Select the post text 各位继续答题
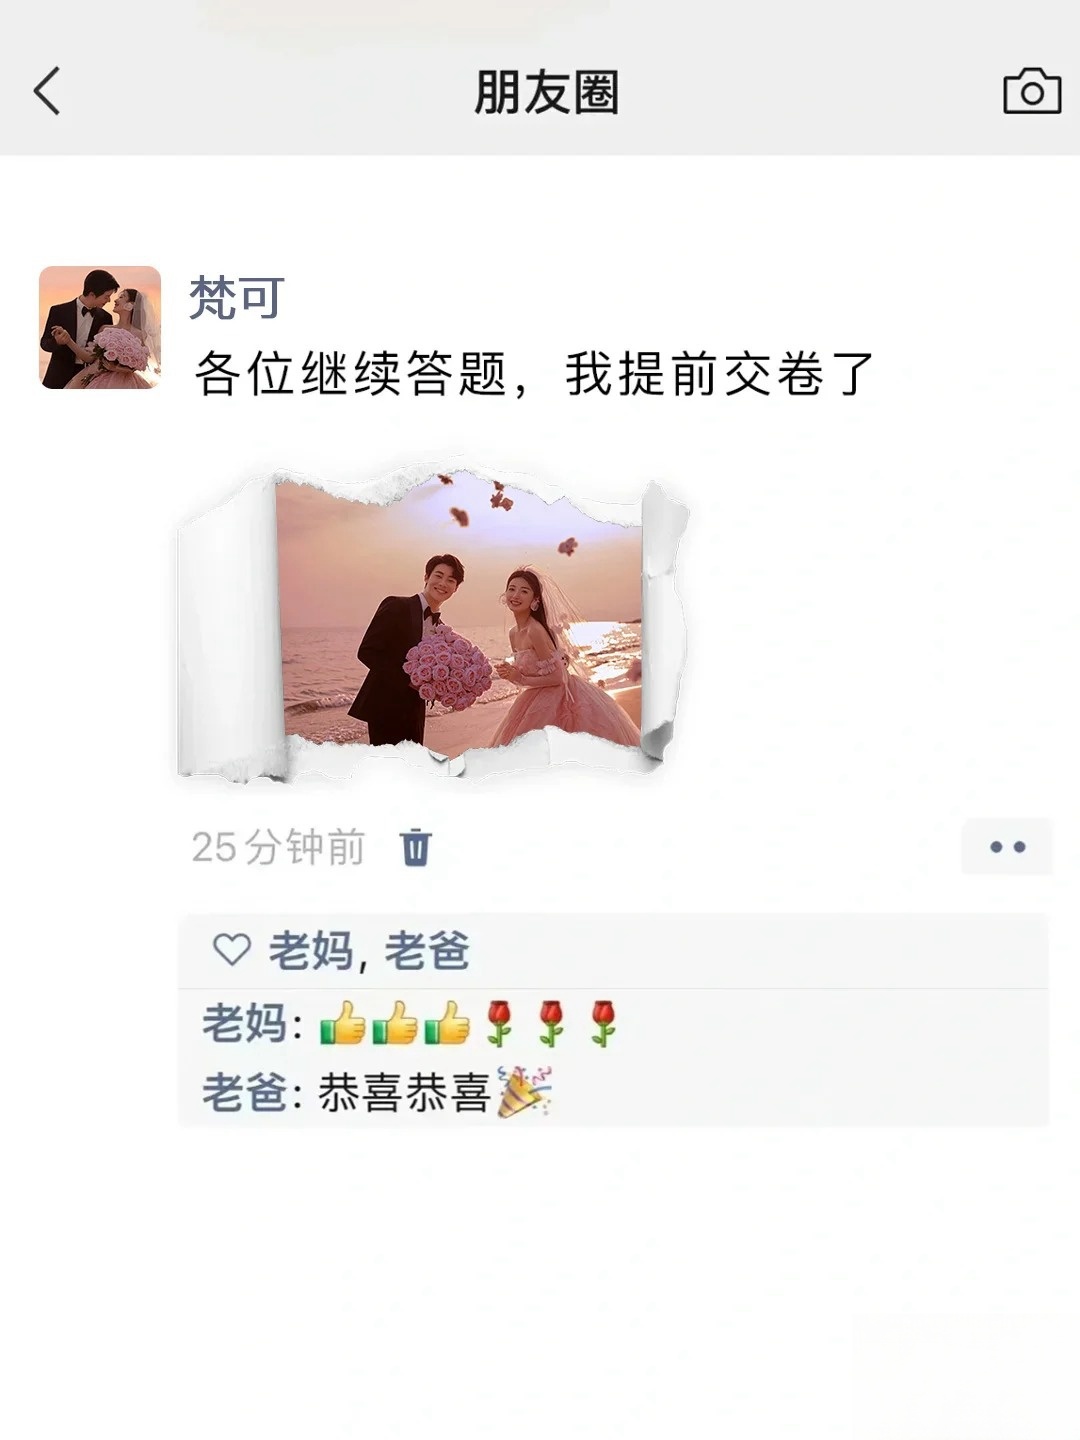1080x1440 pixels. point(351,374)
